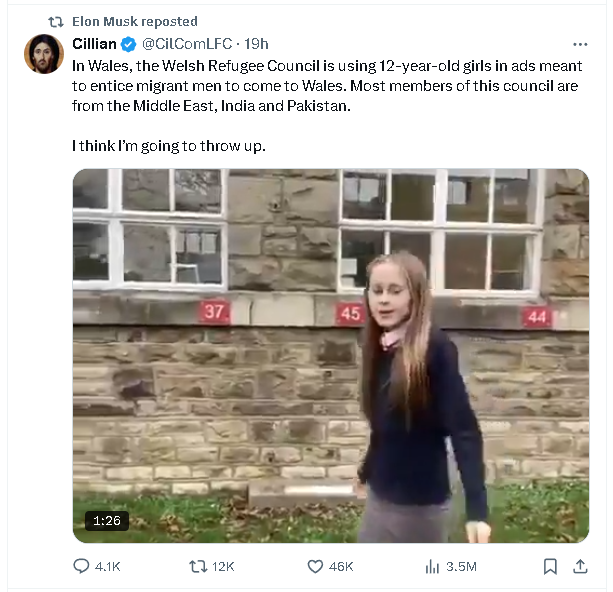The width and height of the screenshot is (613, 592).
Task: Click the "Cillian" display name
Action: pos(94,44)
